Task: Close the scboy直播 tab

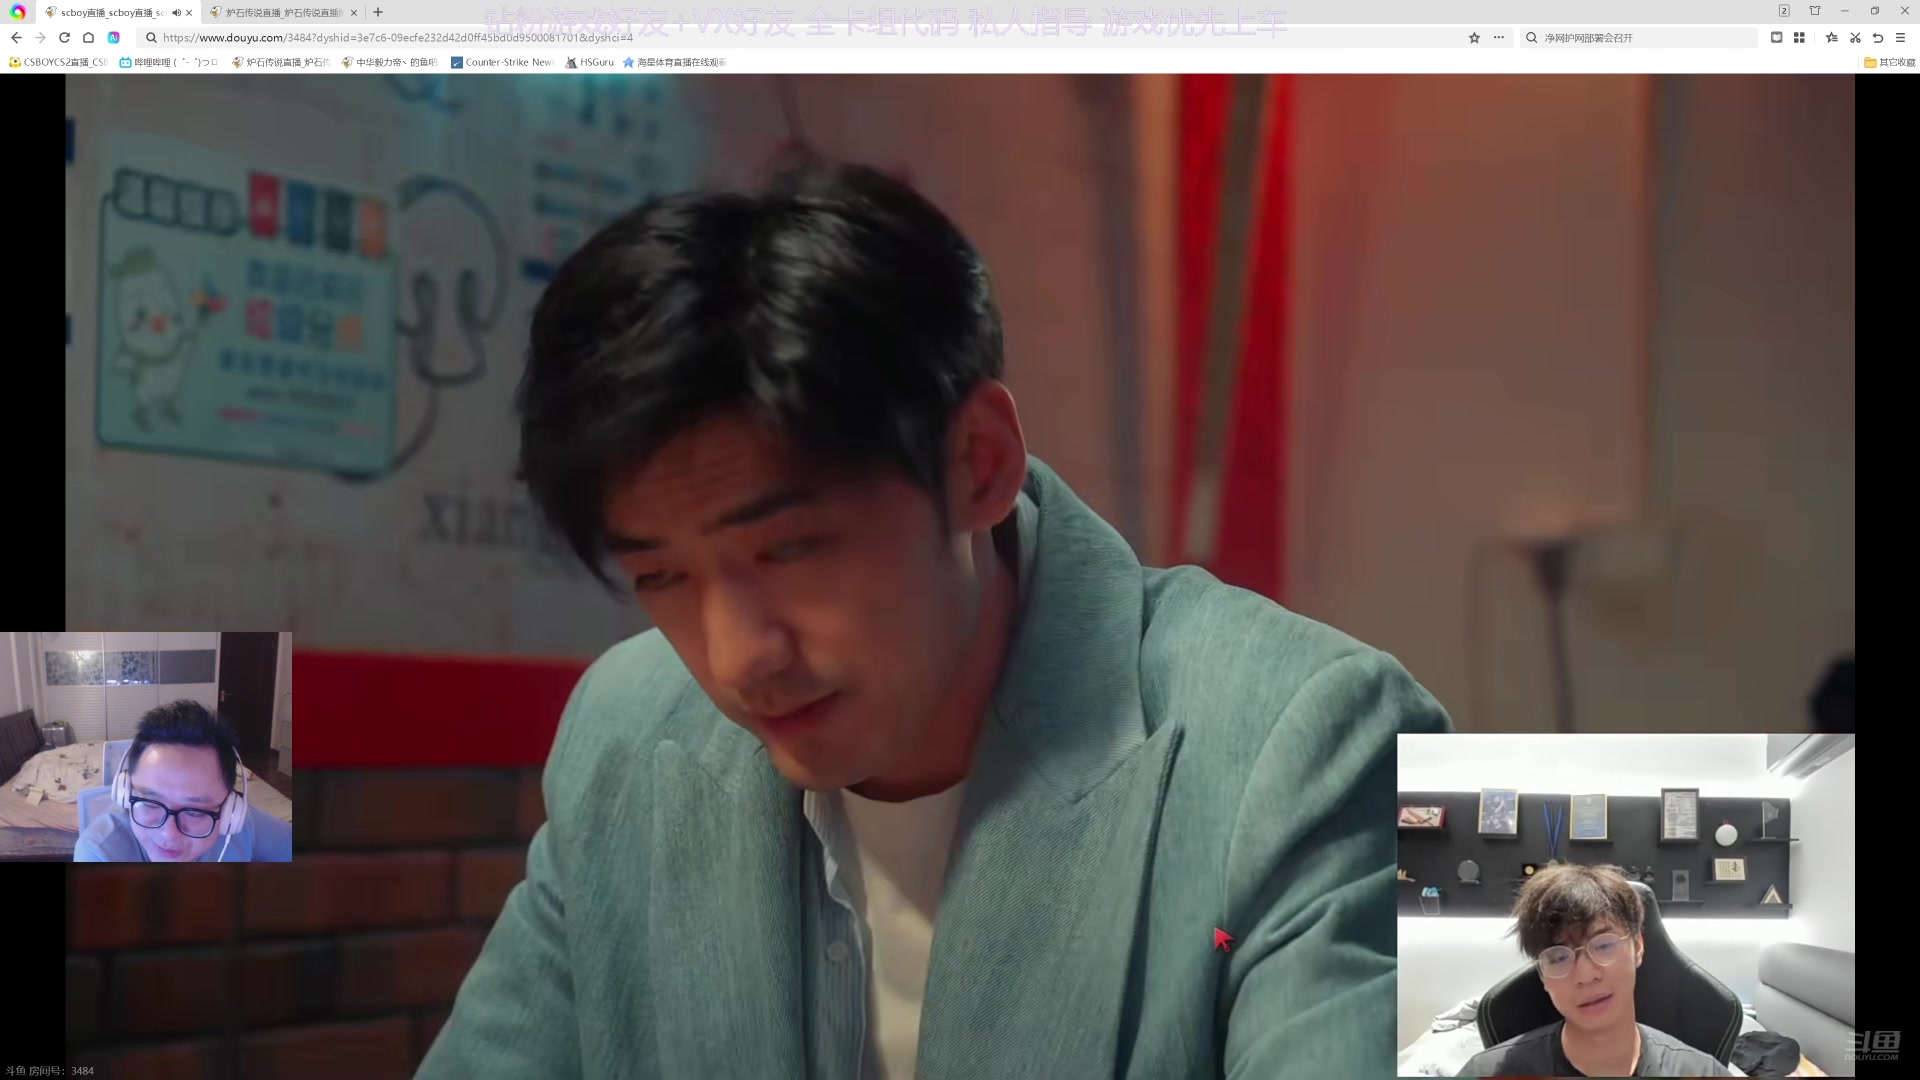Action: [189, 13]
